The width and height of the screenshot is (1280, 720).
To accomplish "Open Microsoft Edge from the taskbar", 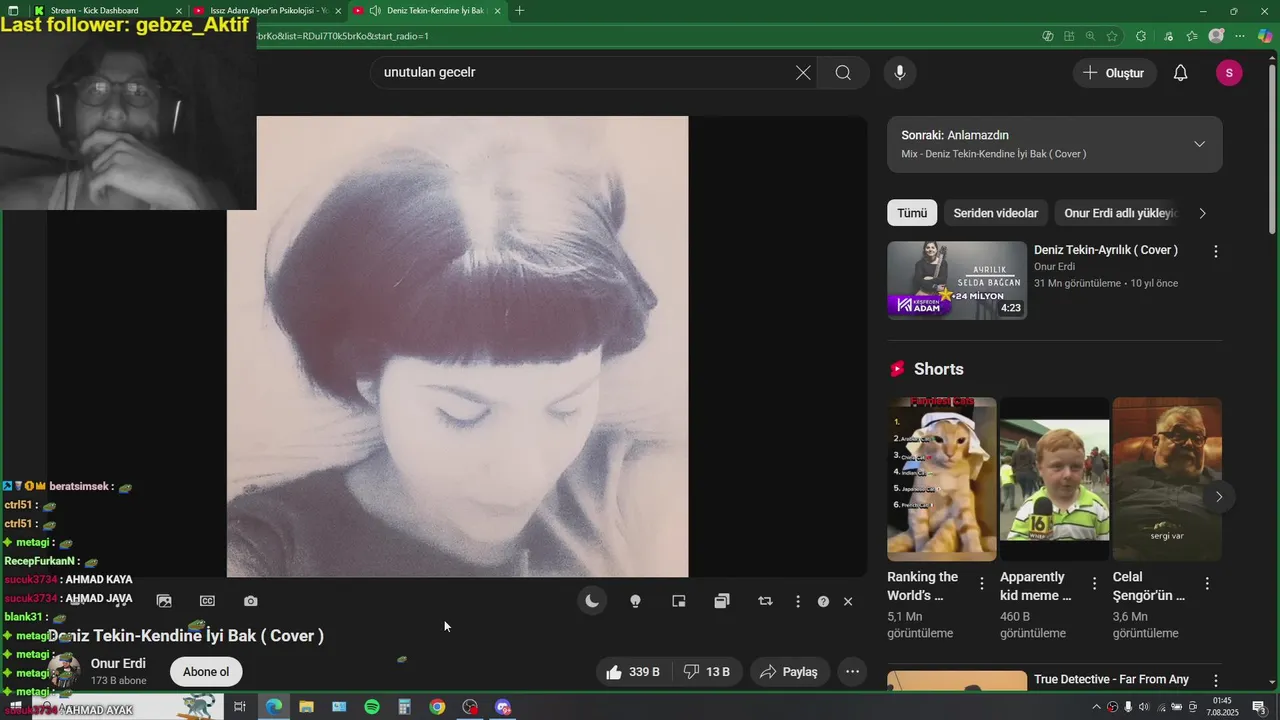I will pyautogui.click(x=273, y=707).
